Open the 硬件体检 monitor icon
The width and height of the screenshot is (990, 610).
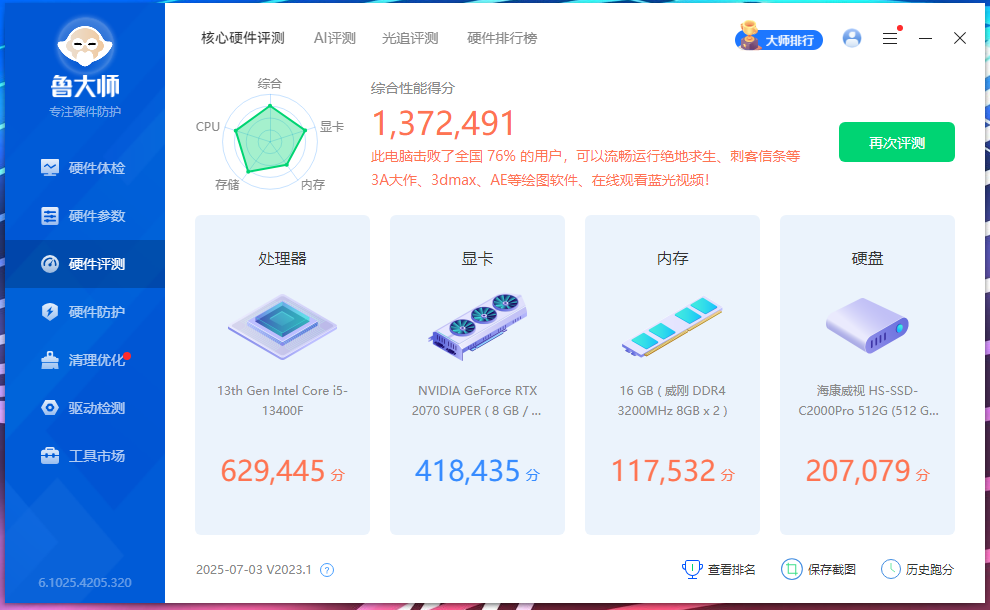50,167
